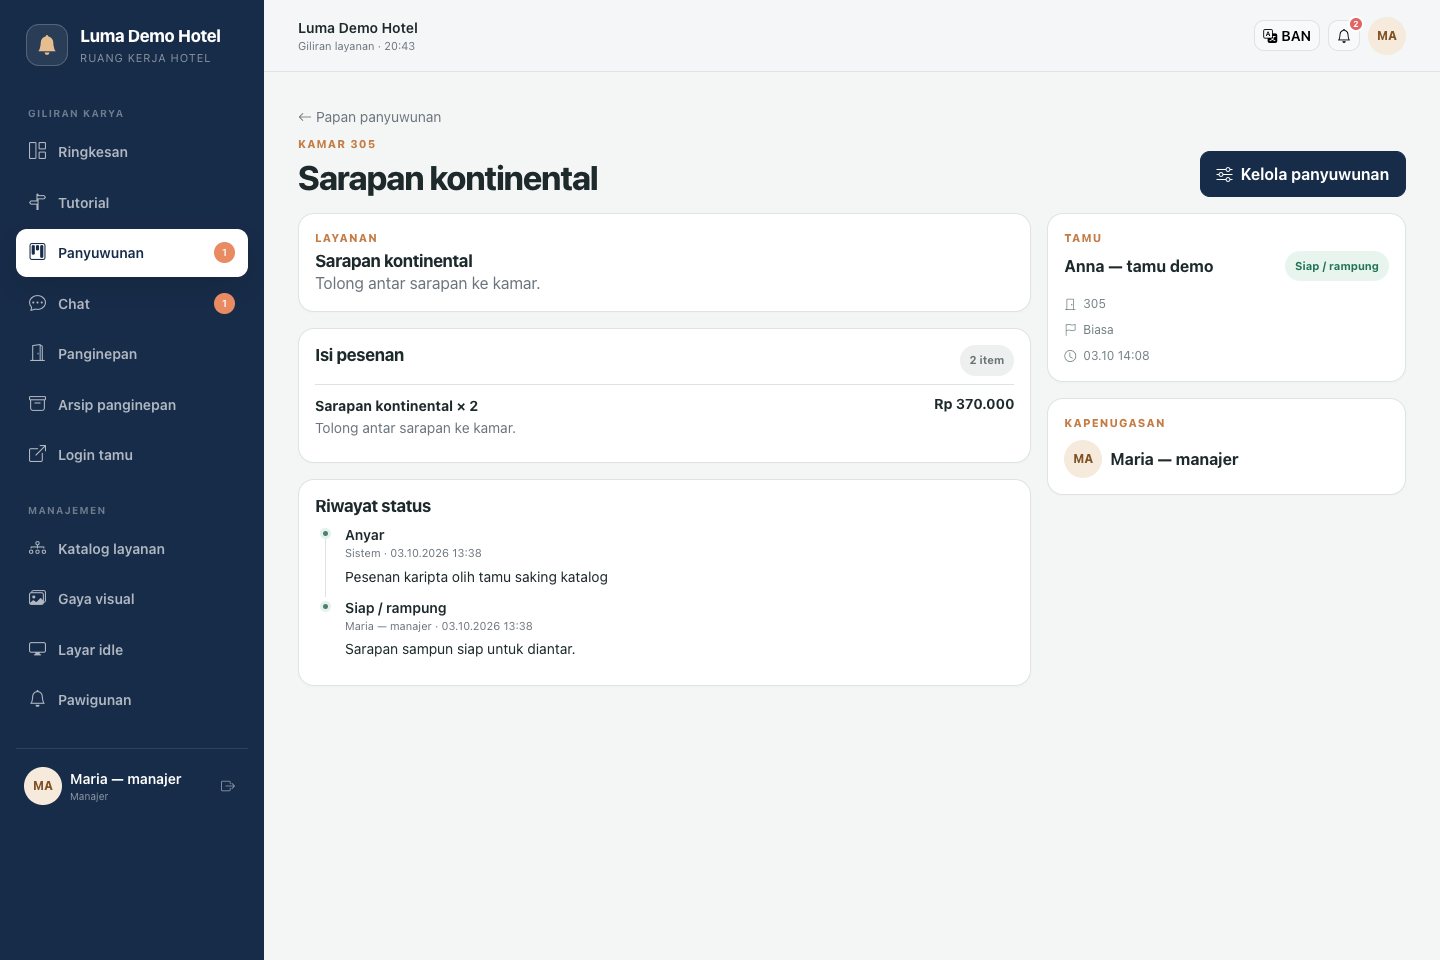Click the Anyar status history entry
This screenshot has height=960, width=1440.
point(365,535)
